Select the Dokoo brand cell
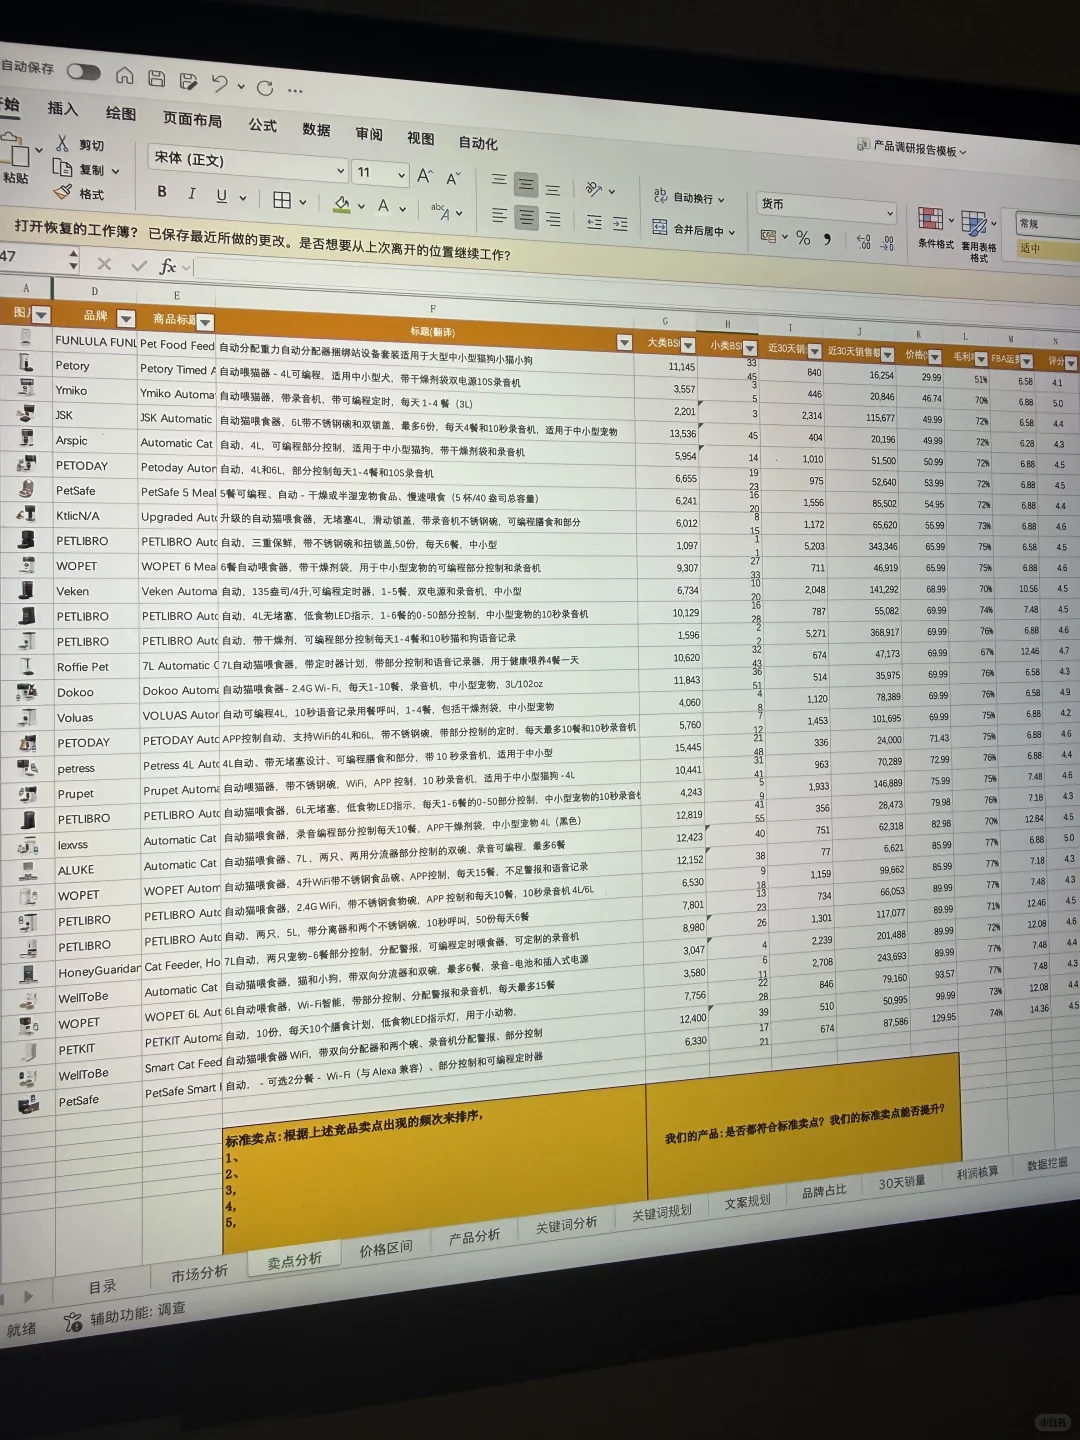 pyautogui.click(x=96, y=692)
